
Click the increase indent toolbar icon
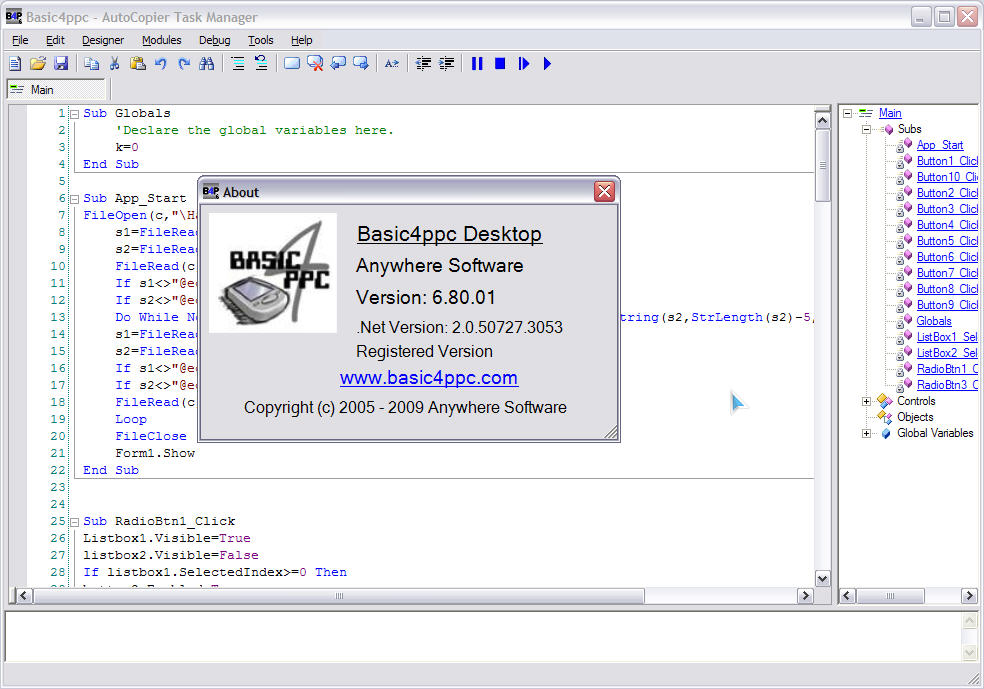point(446,63)
